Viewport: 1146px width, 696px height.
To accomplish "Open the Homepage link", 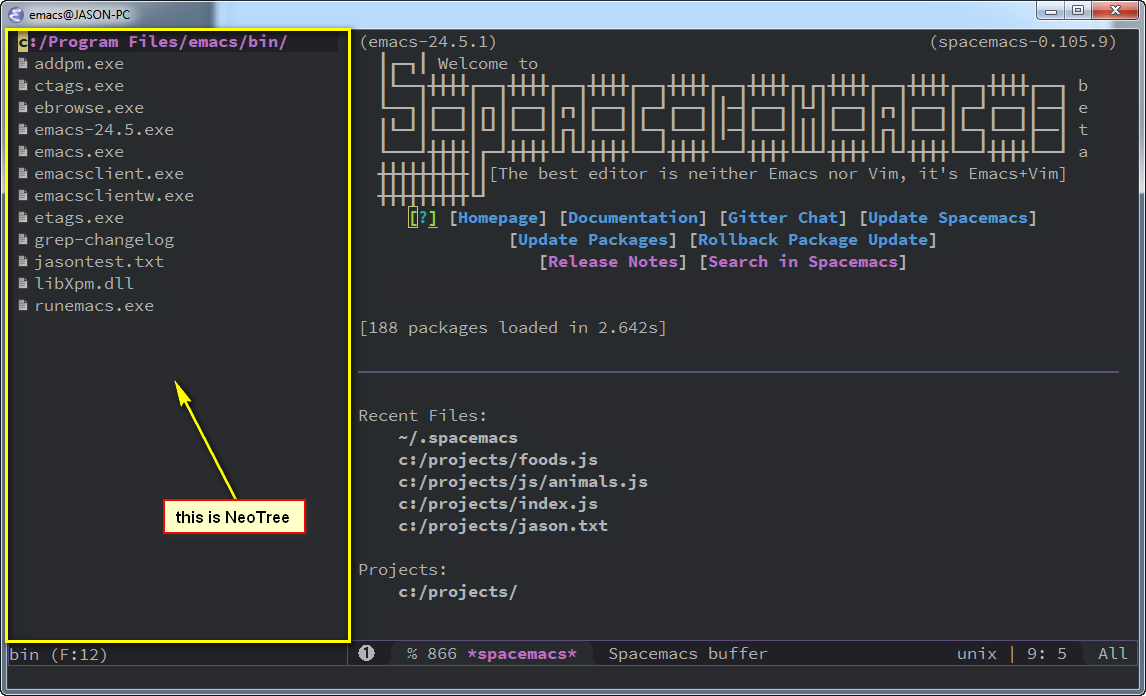I will tap(498, 218).
